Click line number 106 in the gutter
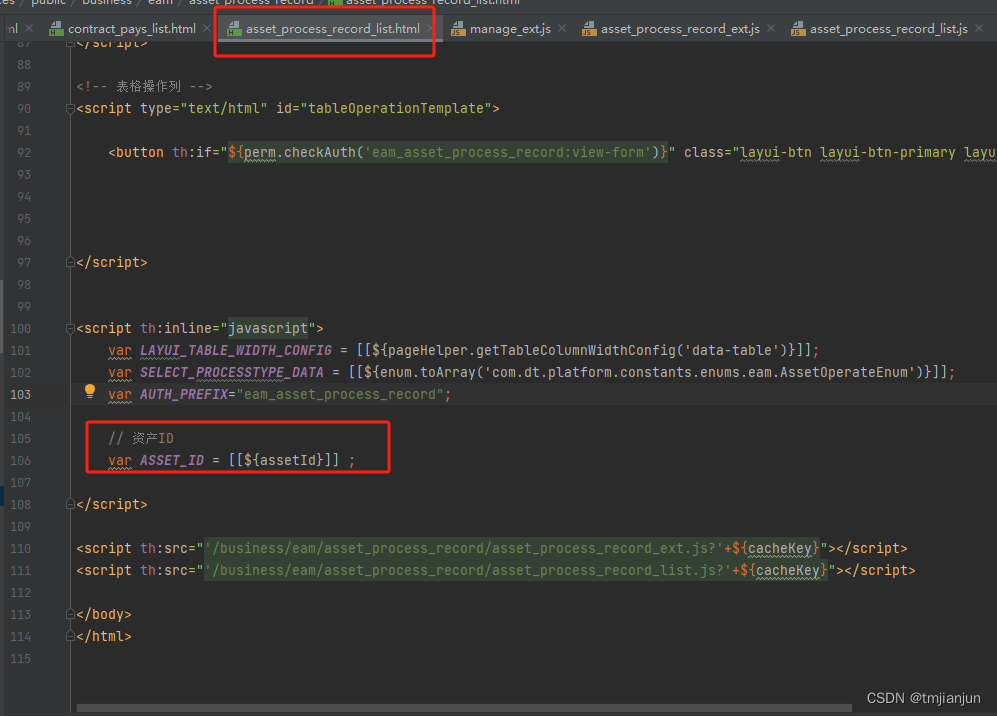The image size is (997, 716). [20, 460]
